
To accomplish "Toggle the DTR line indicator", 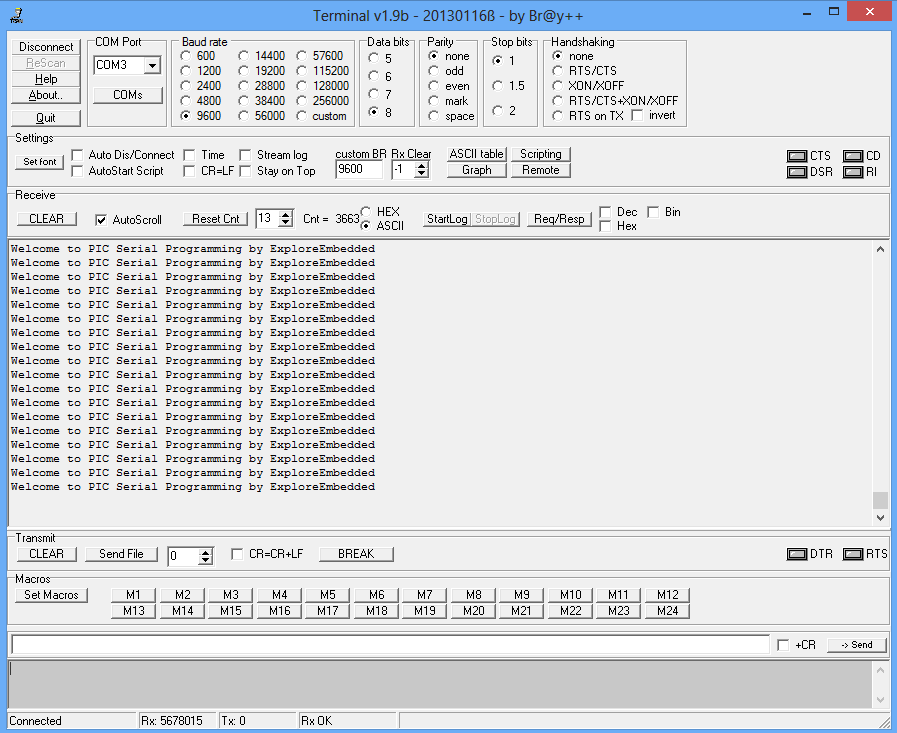I will 796,554.
